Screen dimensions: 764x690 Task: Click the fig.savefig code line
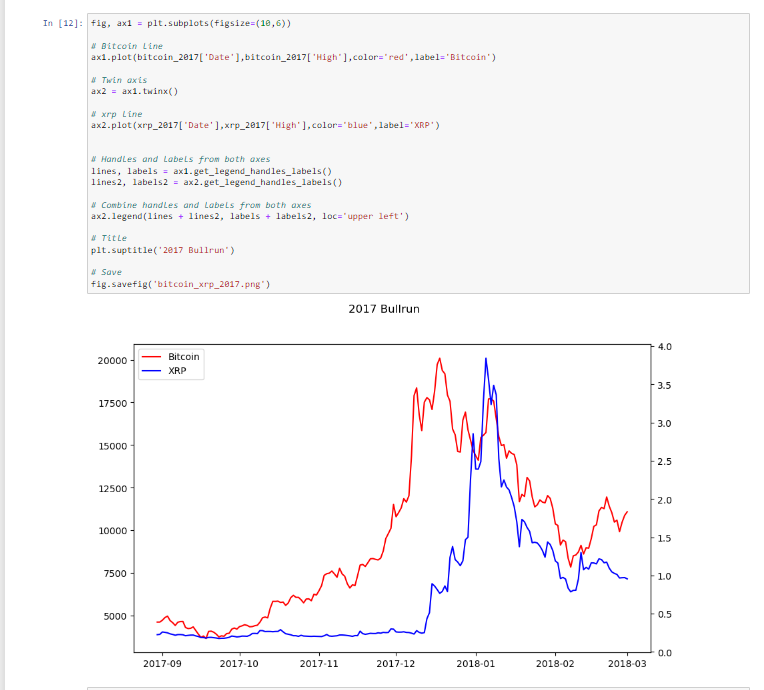click(180, 284)
